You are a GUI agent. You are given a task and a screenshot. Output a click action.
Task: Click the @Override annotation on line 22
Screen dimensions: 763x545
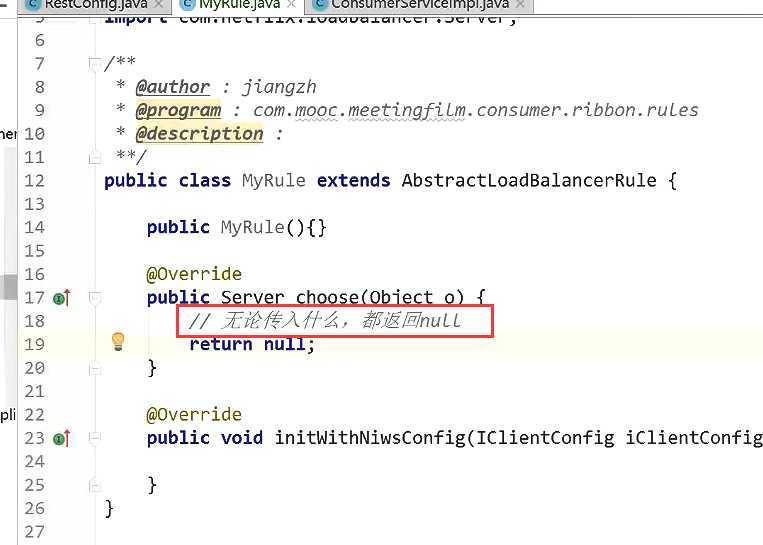coord(194,415)
